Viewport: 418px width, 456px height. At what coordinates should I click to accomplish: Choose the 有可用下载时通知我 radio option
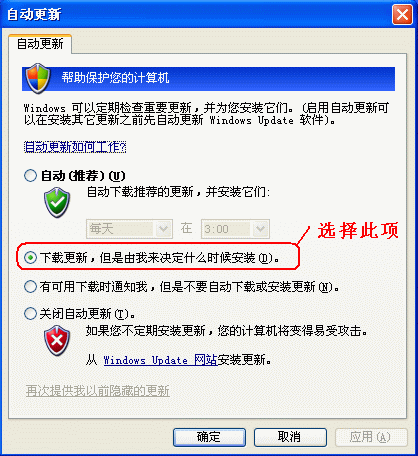point(30,286)
